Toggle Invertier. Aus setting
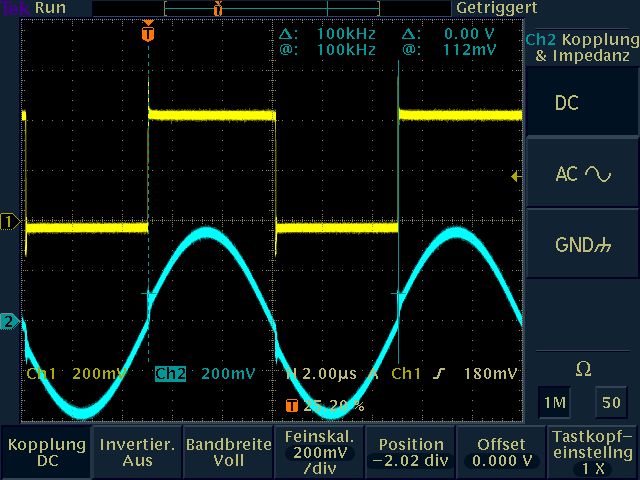 tap(136, 453)
